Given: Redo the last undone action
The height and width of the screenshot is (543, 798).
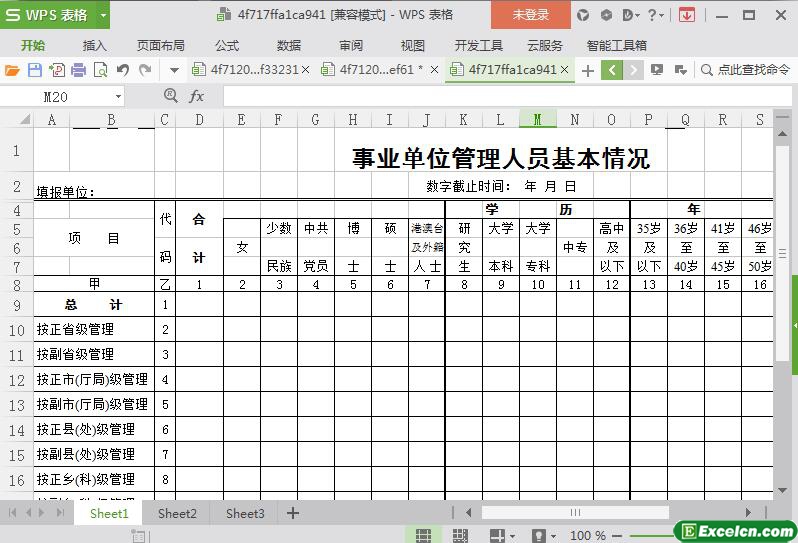Looking at the screenshot, I should 146,70.
